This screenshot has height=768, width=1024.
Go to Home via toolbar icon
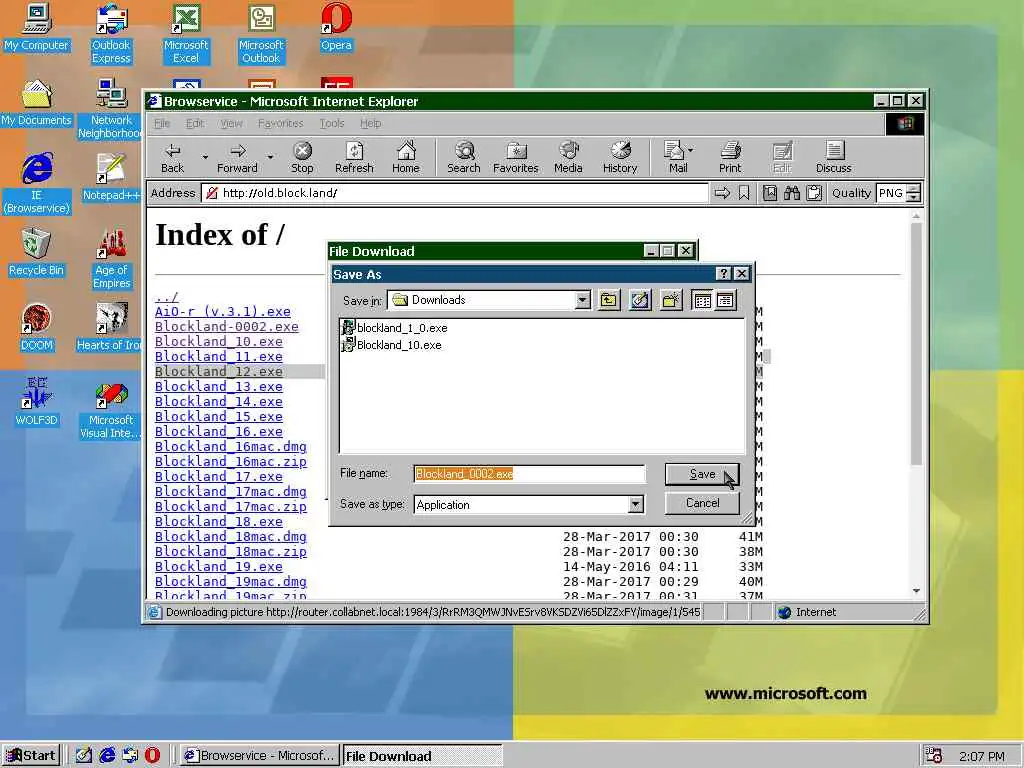pos(406,158)
